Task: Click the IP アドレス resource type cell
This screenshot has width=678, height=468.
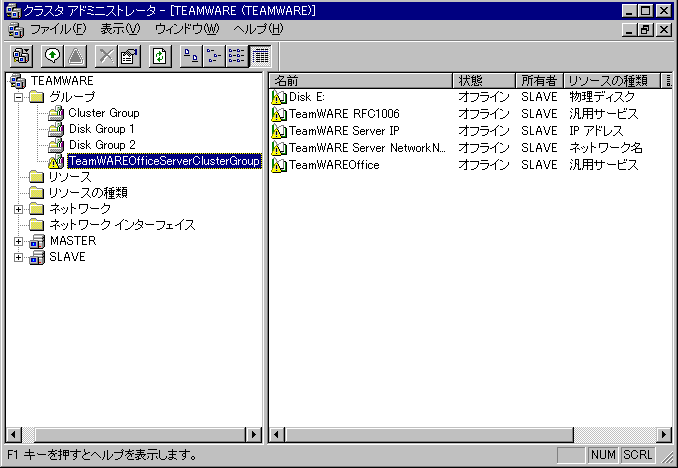Action: 596,131
